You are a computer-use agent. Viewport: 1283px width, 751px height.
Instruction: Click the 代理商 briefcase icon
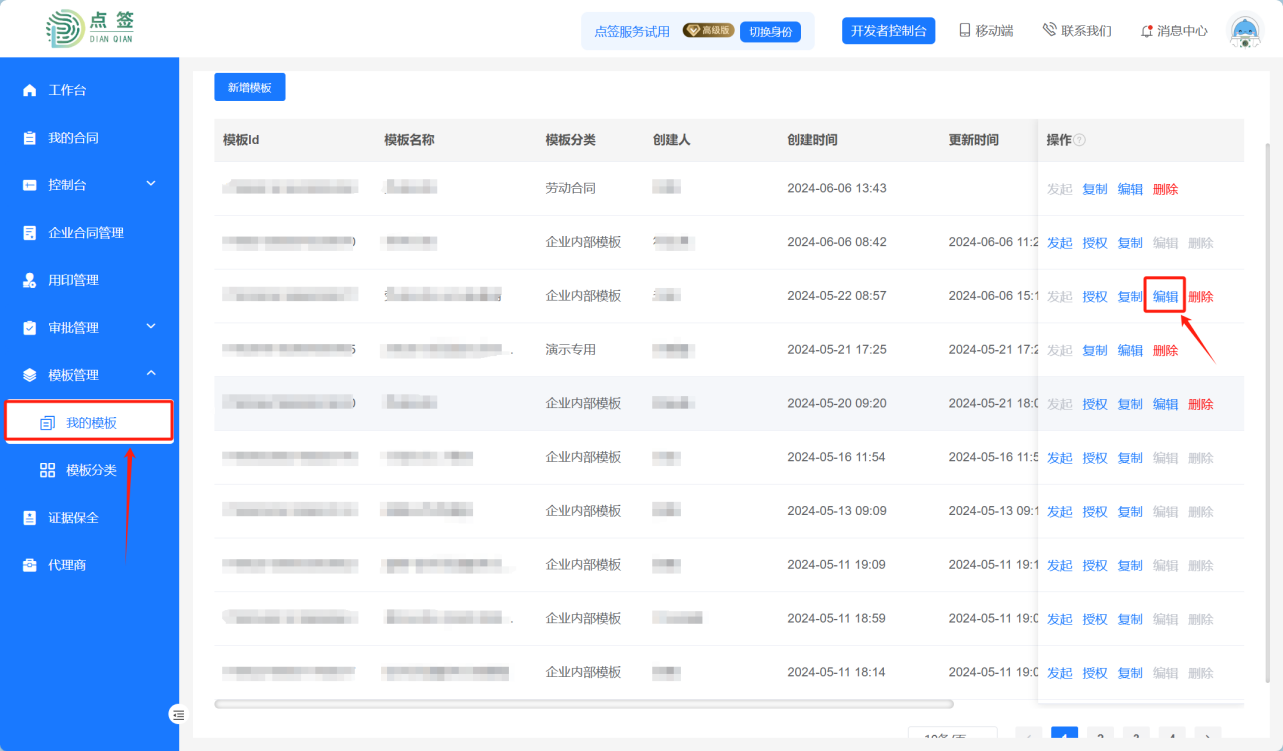(x=30, y=565)
